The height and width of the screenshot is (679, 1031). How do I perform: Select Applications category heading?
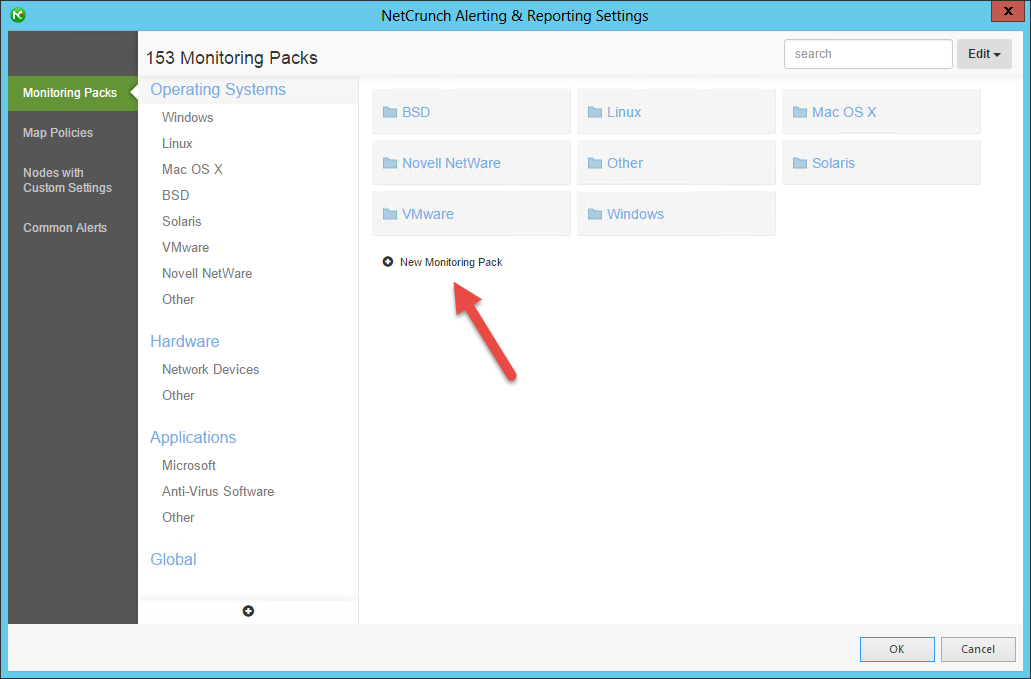click(x=193, y=437)
